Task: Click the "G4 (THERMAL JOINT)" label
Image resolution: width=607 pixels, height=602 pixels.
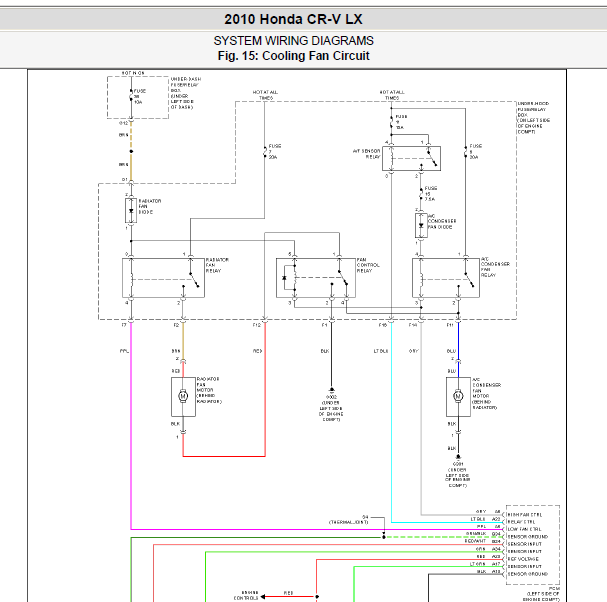Action: point(349,520)
